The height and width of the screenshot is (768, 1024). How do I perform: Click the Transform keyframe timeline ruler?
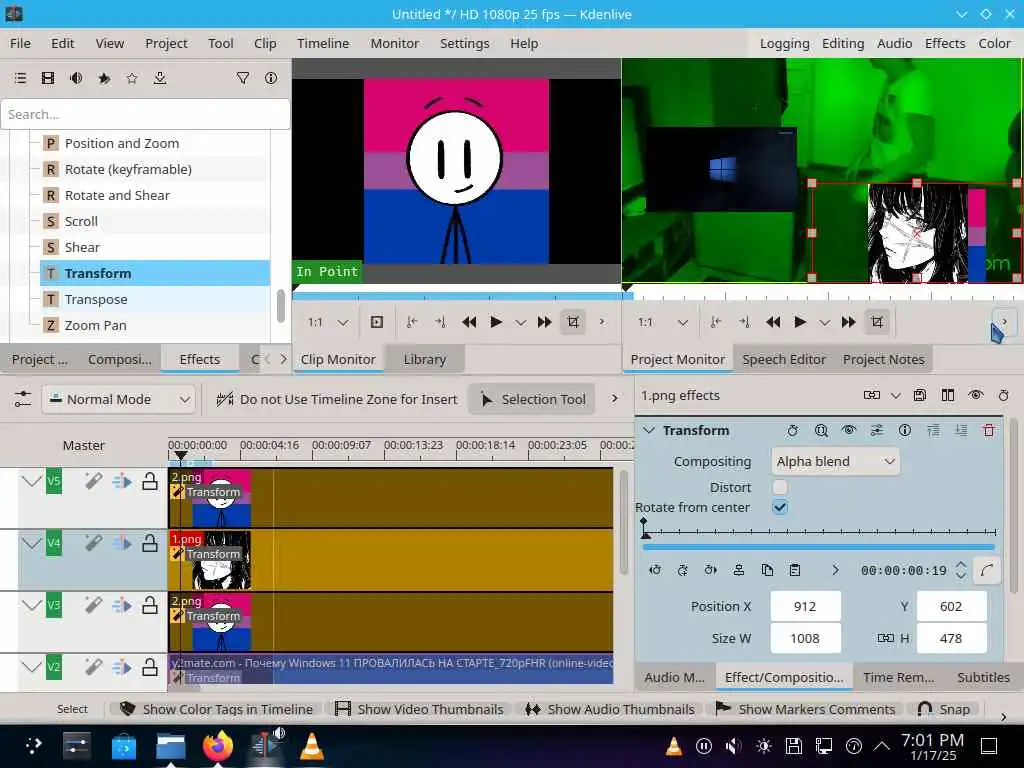pyautogui.click(x=819, y=530)
